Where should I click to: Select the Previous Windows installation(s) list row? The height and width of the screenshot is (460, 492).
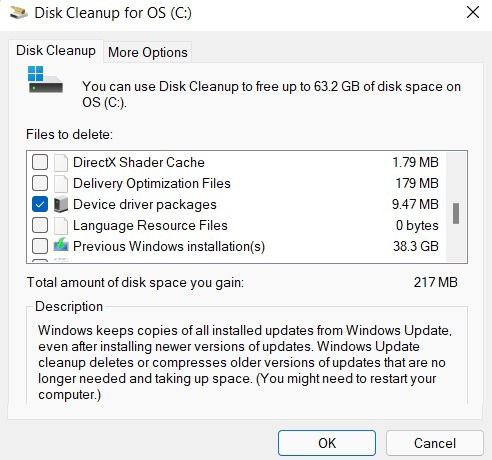[235, 247]
